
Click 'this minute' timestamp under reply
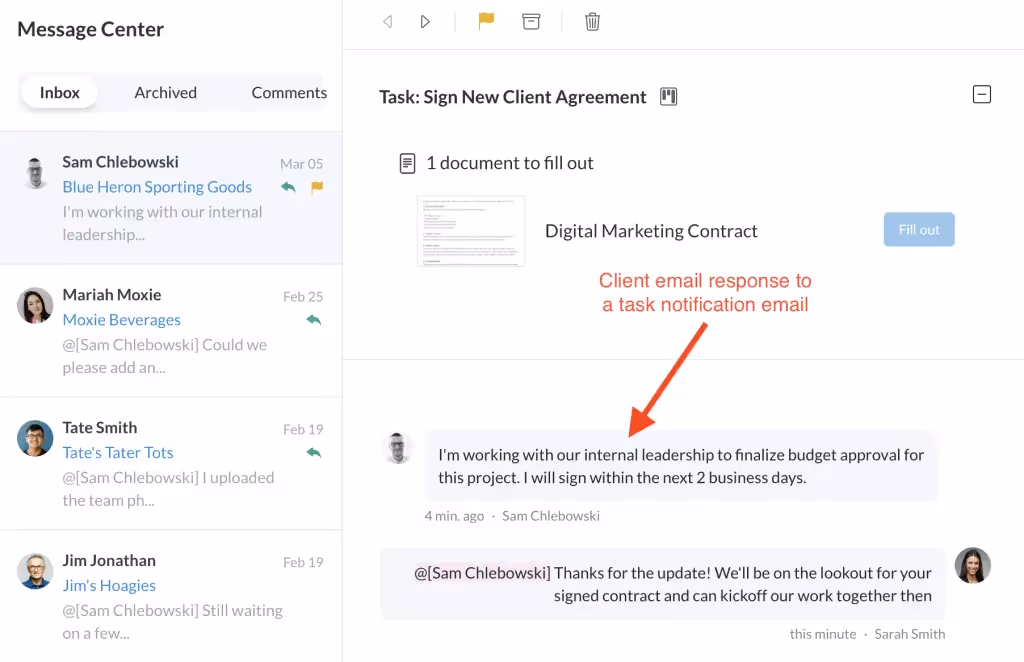(x=823, y=634)
